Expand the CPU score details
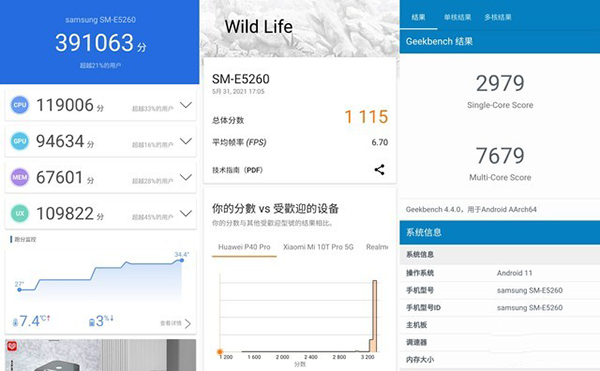The image size is (600, 371). (x=186, y=105)
